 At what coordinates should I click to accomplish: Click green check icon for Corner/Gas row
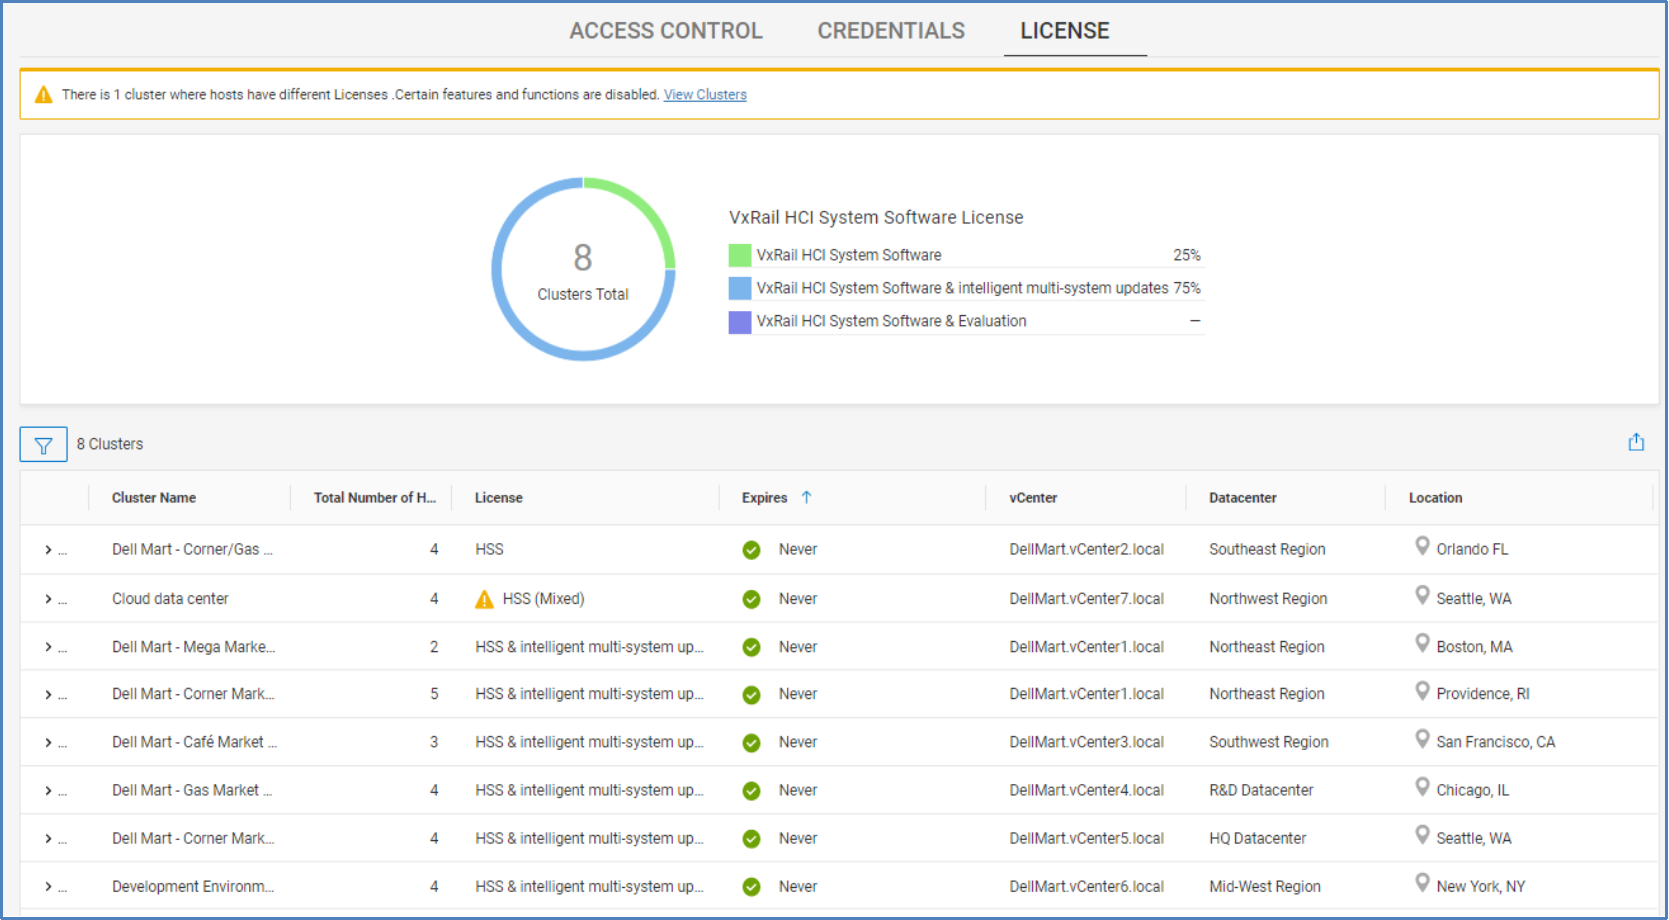pyautogui.click(x=751, y=550)
